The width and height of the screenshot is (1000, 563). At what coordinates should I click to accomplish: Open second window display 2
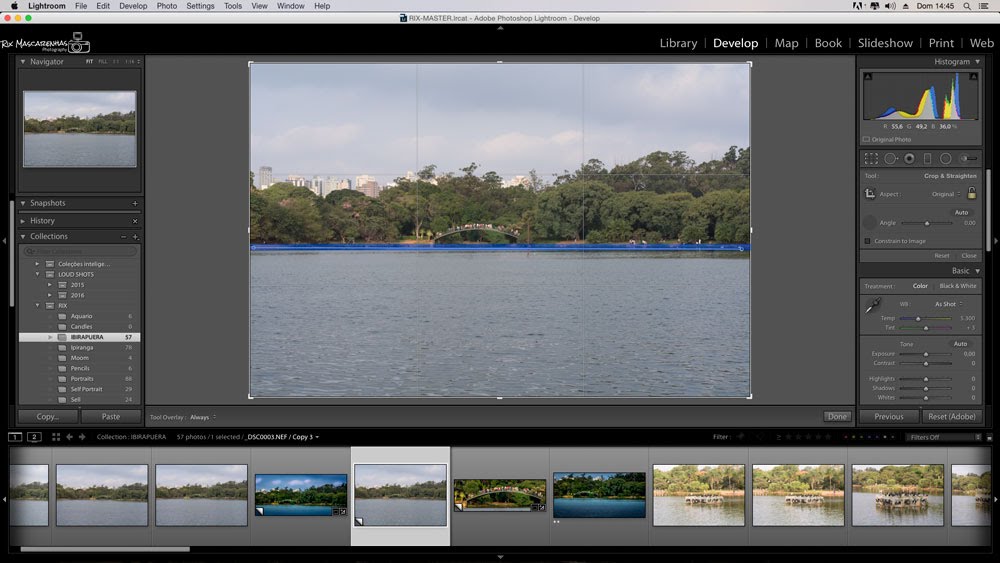[34, 437]
